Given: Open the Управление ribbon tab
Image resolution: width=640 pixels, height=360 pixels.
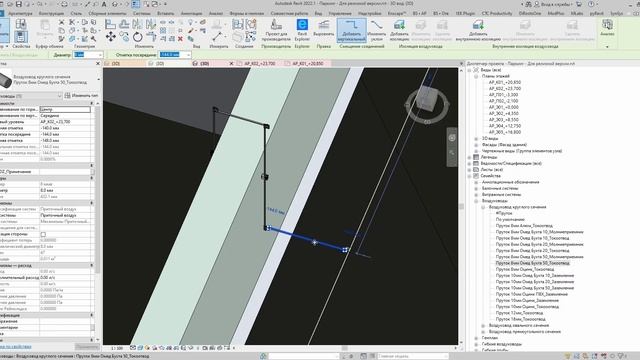Looking at the screenshot, I should (340, 13).
